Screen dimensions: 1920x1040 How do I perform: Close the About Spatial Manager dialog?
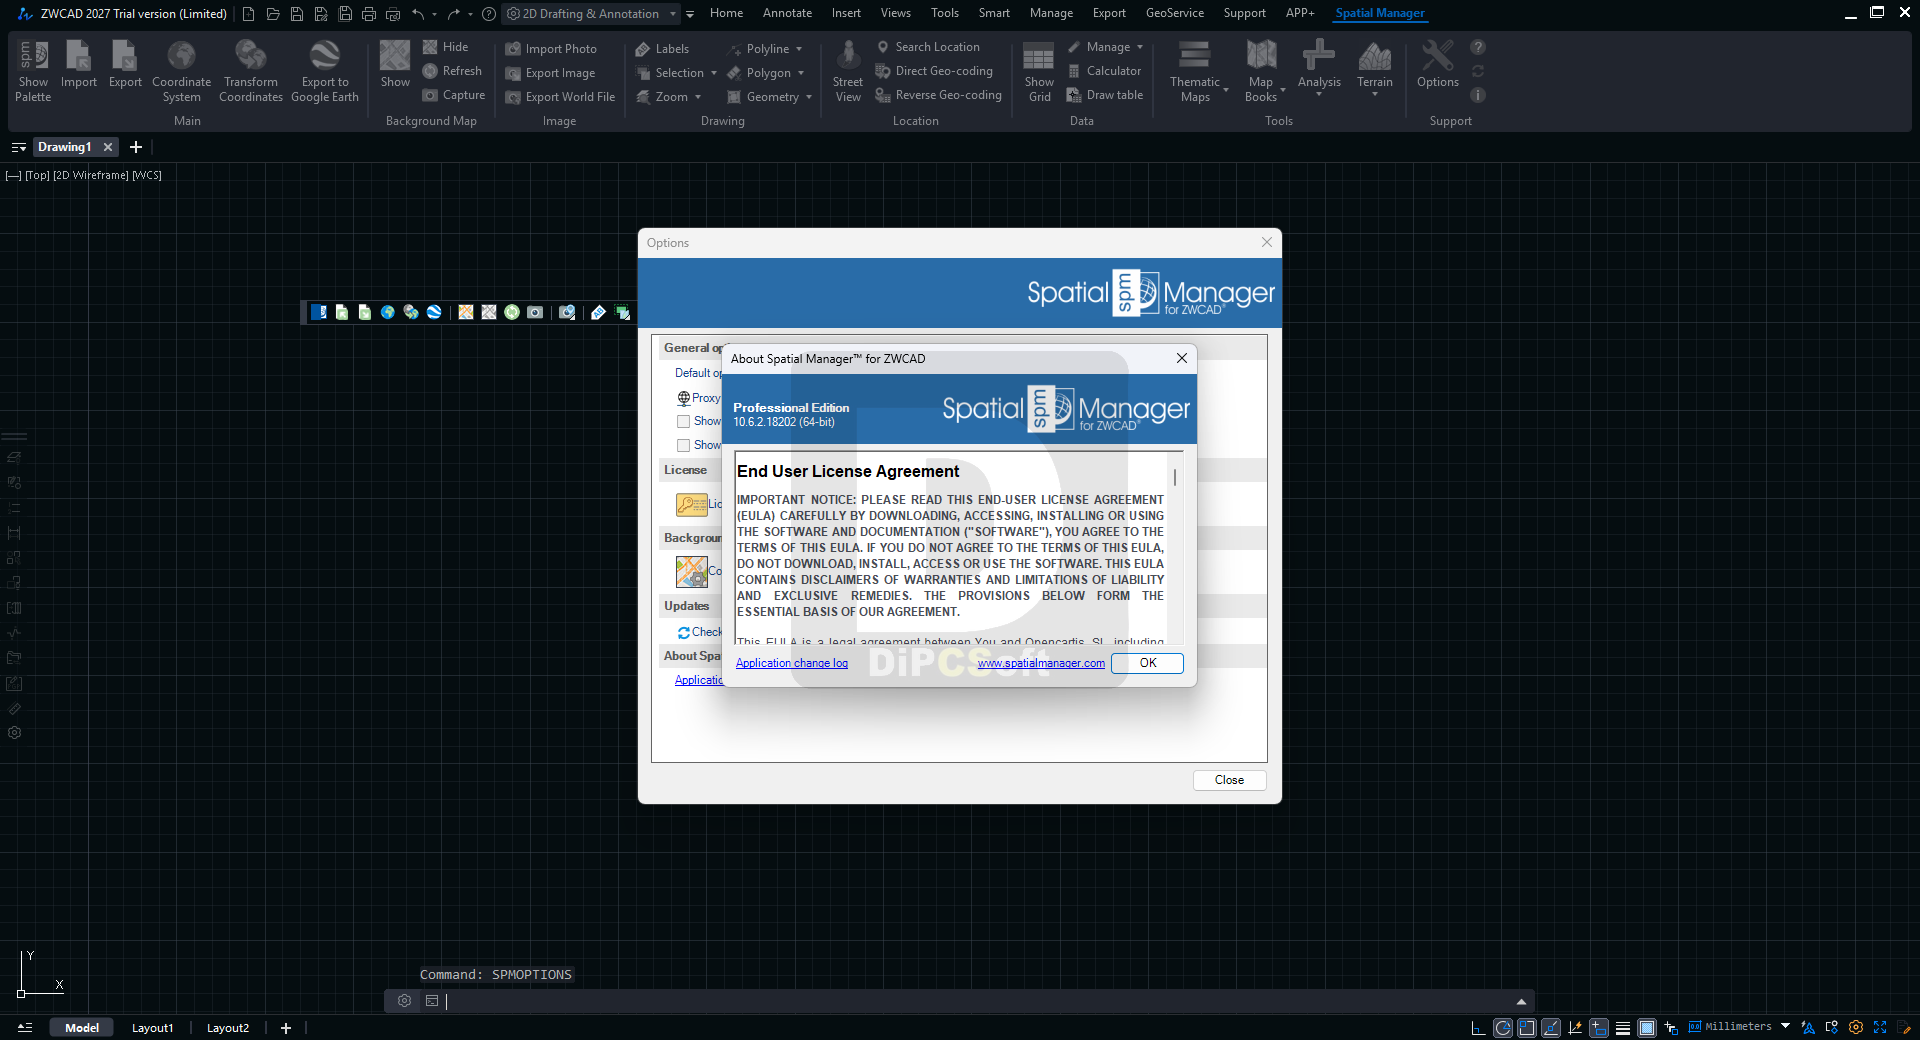(x=1182, y=358)
